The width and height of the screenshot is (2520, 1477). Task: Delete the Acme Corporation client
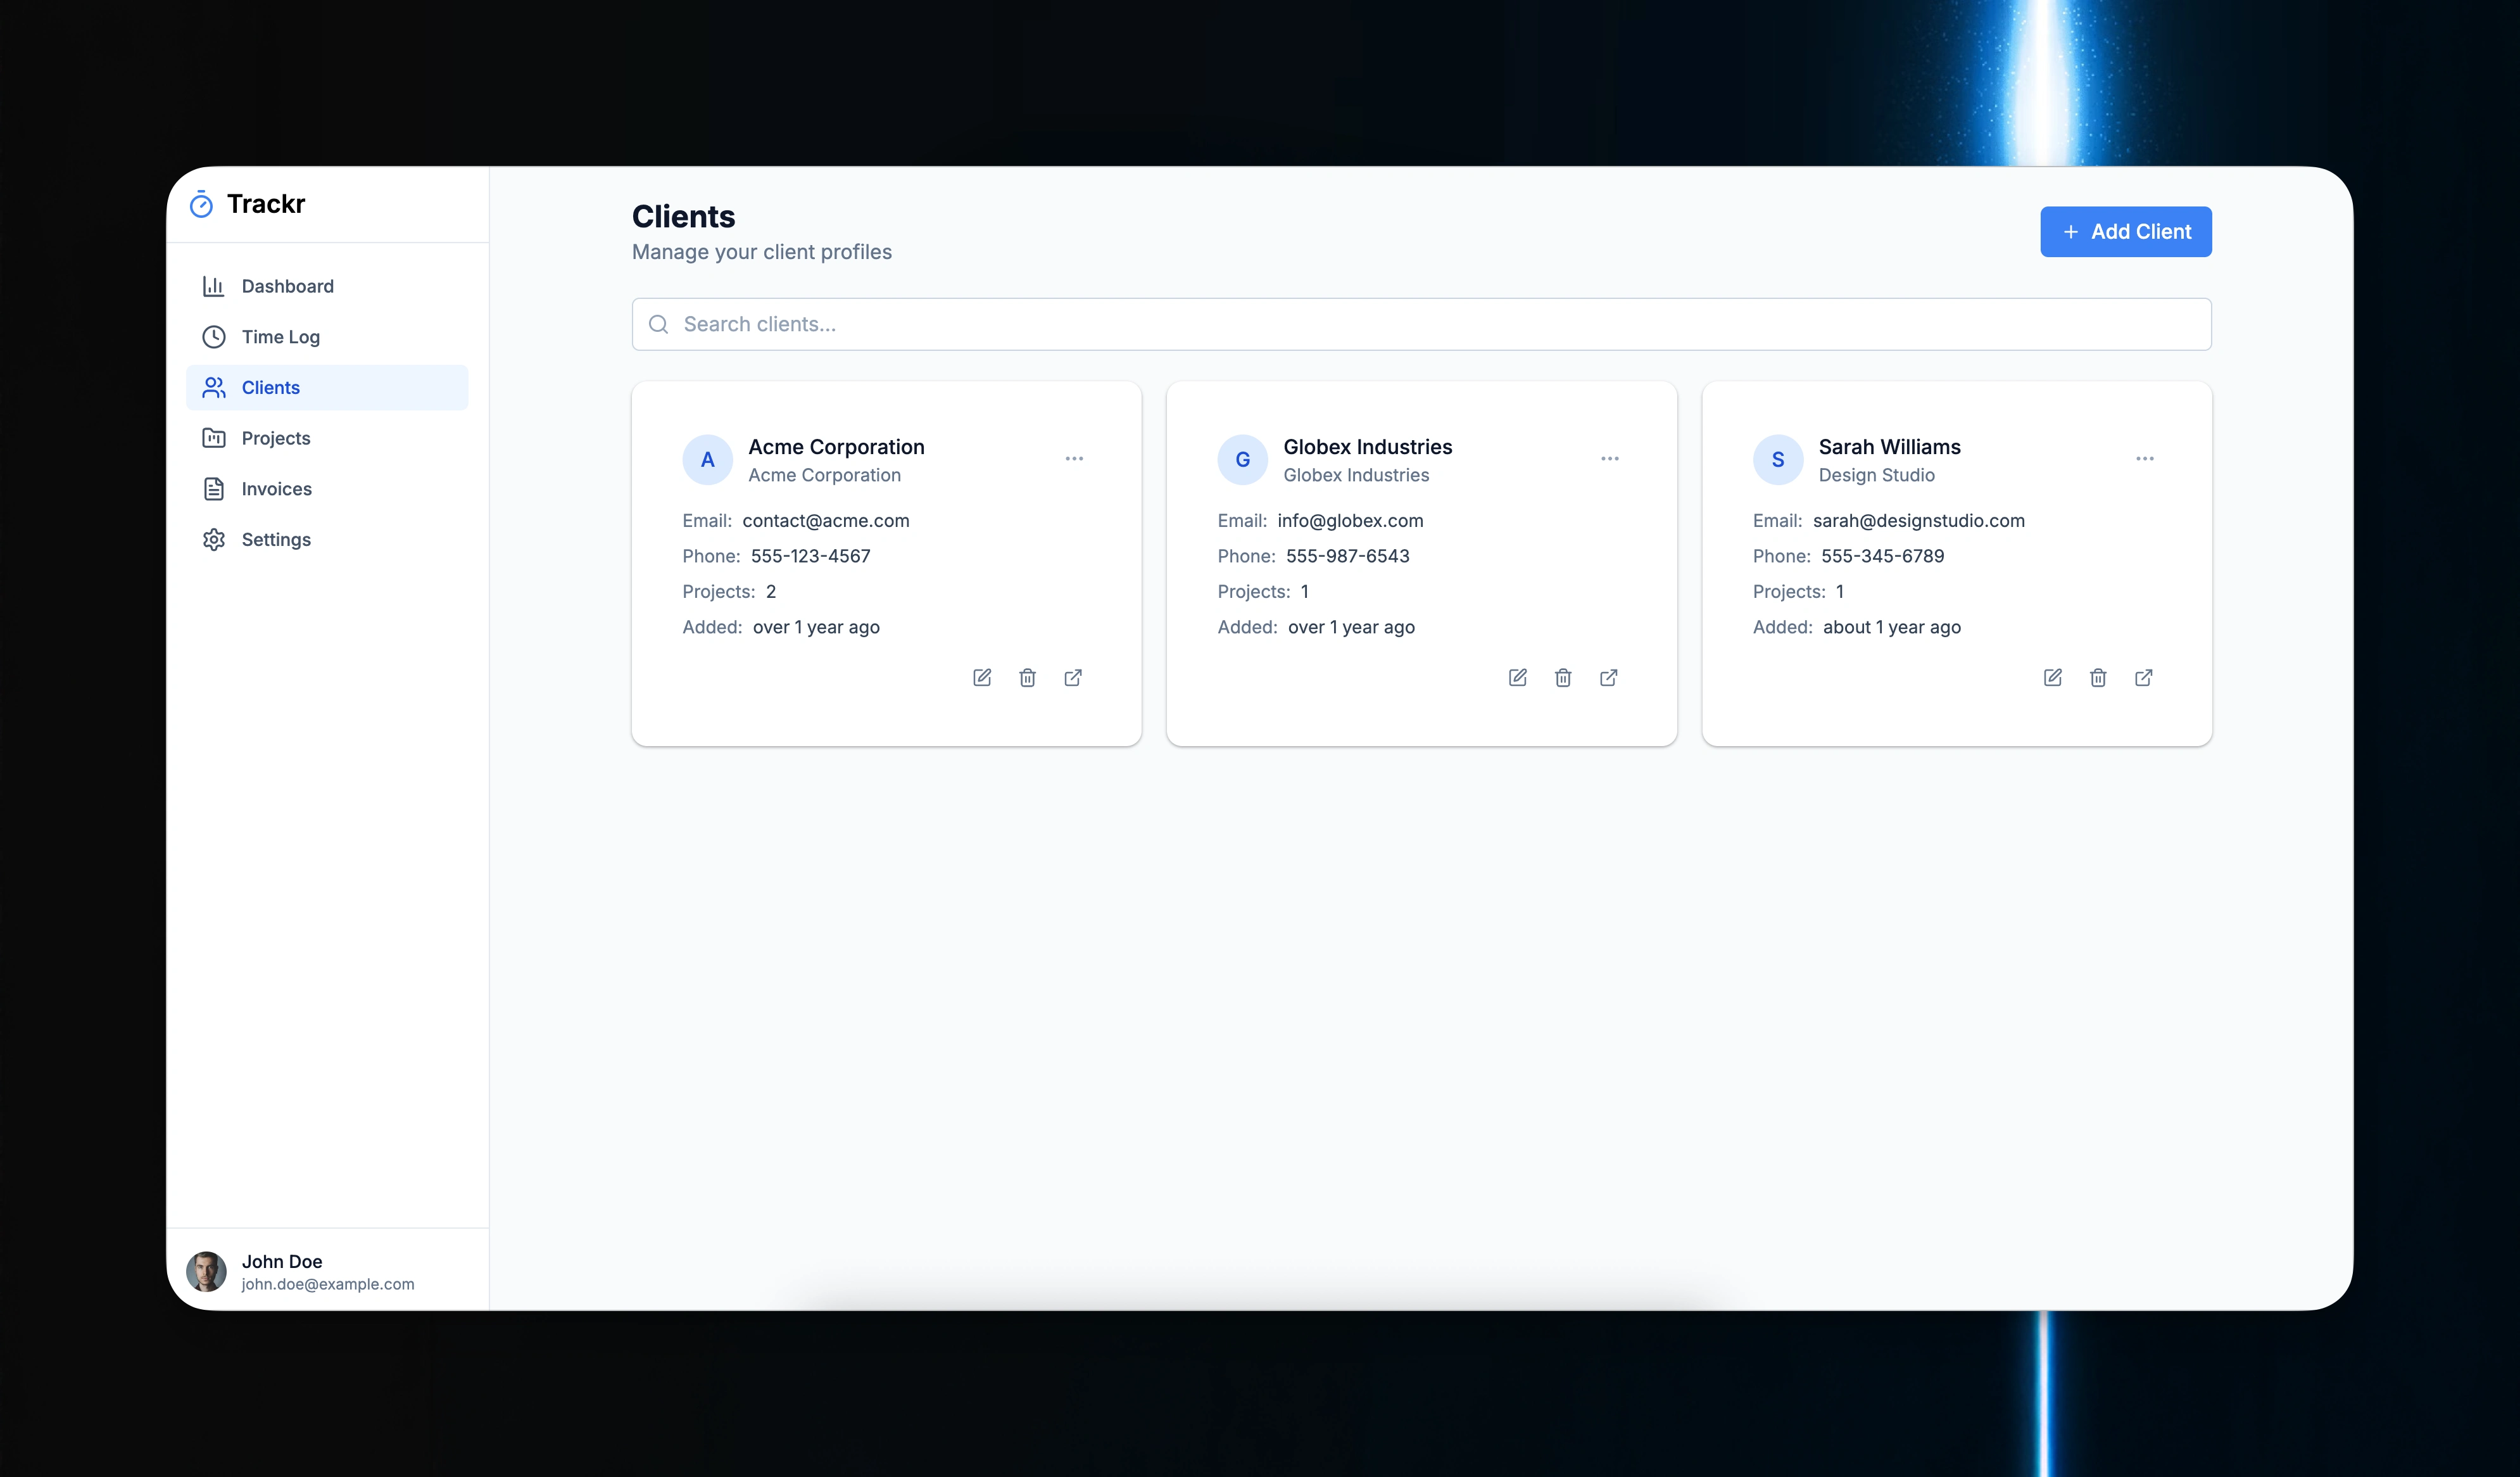(x=1027, y=678)
